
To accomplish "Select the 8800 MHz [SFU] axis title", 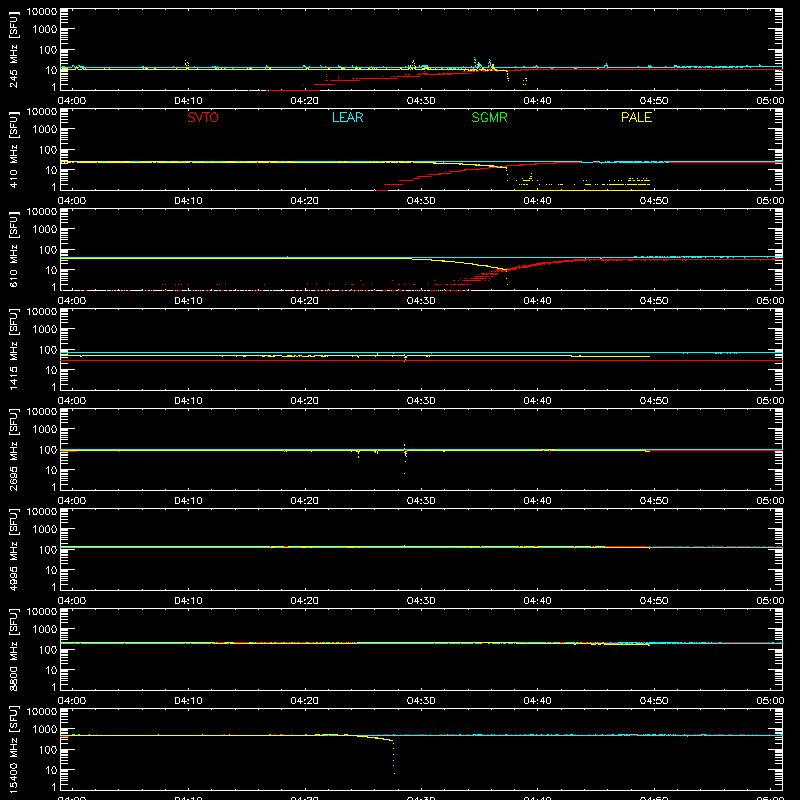I will 13,649.
